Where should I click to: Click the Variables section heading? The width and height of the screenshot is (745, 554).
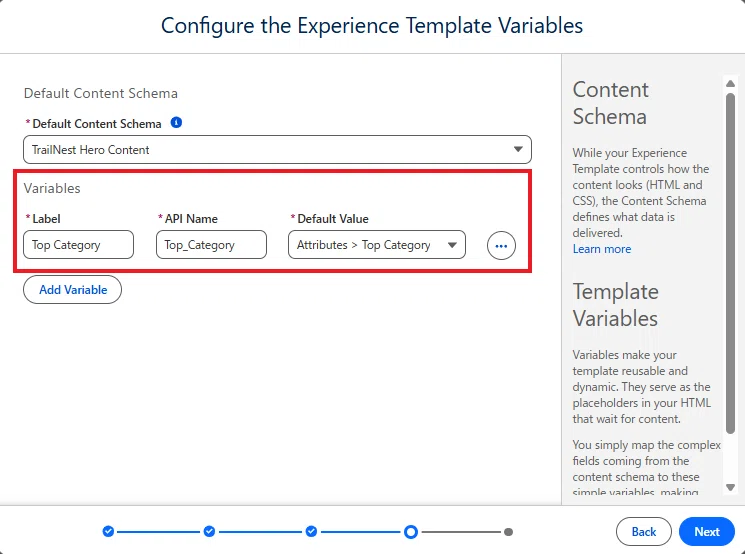[52, 188]
